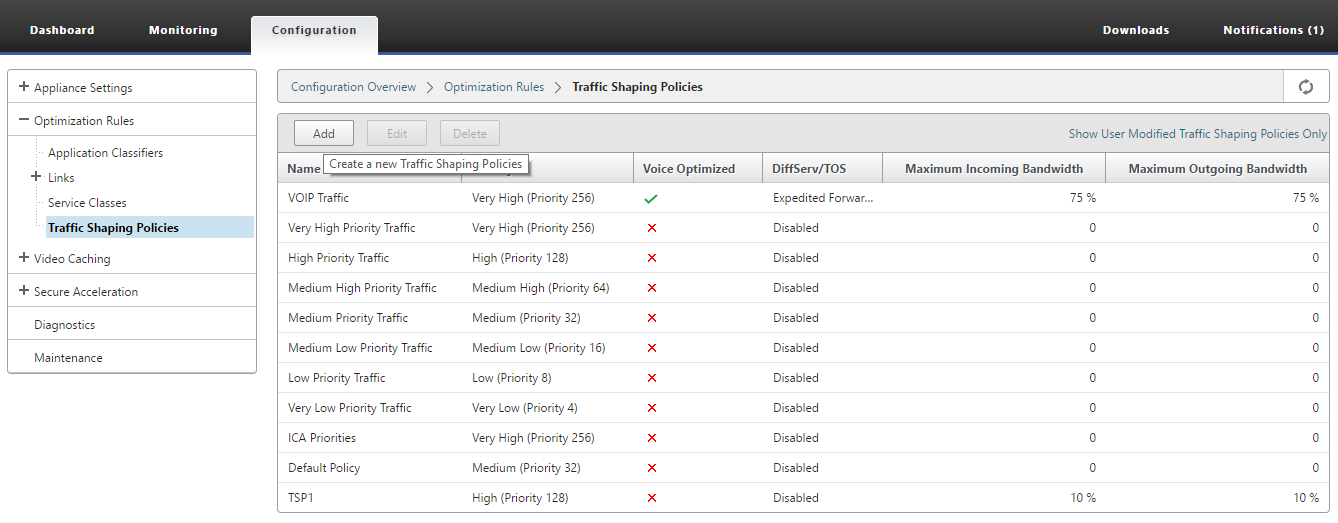
Task: Select the VOIP Traffic row name
Action: 318,198
